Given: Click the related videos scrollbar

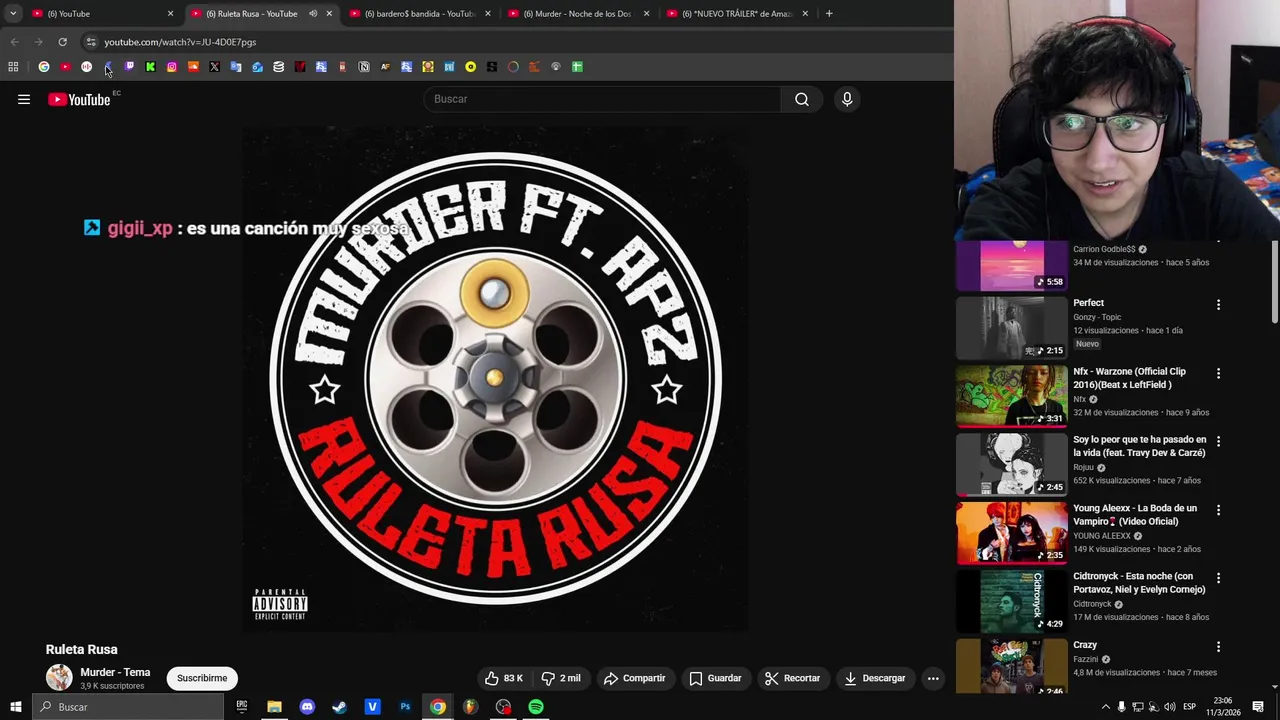Looking at the screenshot, I should click(x=1274, y=283).
